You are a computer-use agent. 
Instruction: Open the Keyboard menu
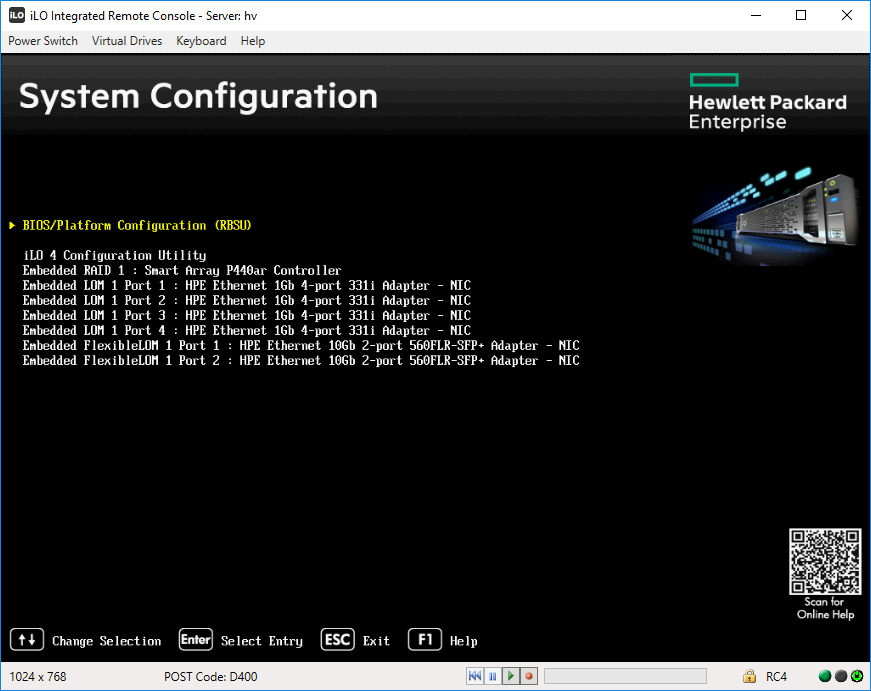pyautogui.click(x=200, y=41)
